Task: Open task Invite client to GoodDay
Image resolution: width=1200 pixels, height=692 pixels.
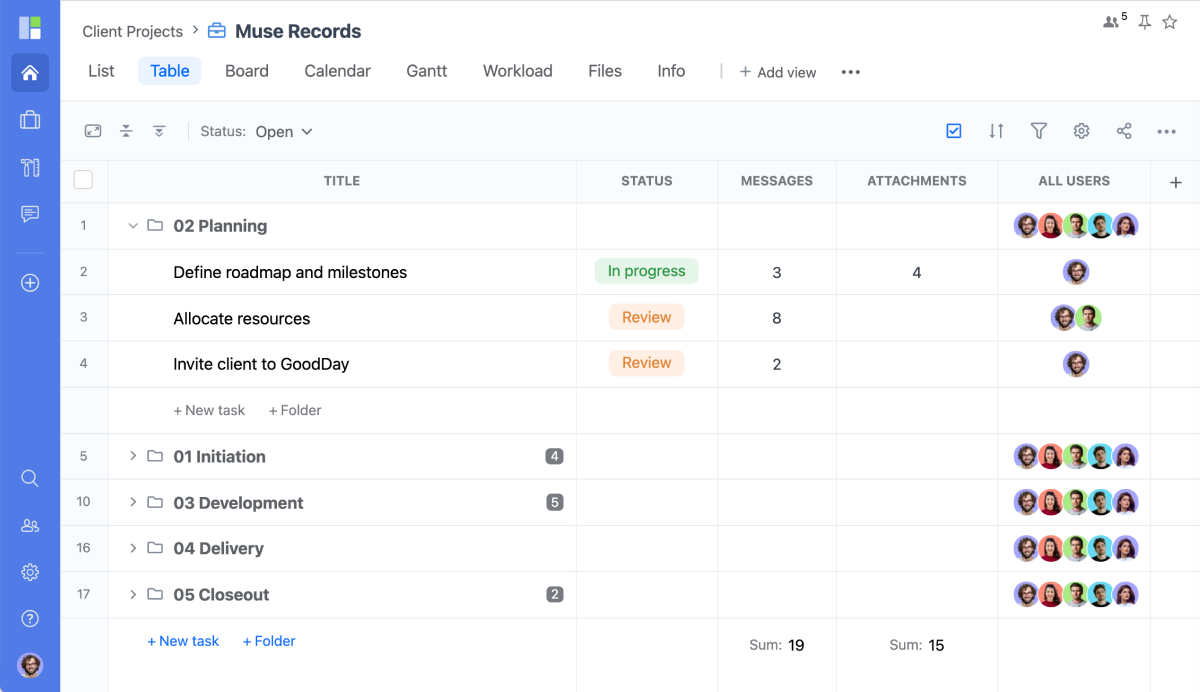Action: [x=261, y=364]
